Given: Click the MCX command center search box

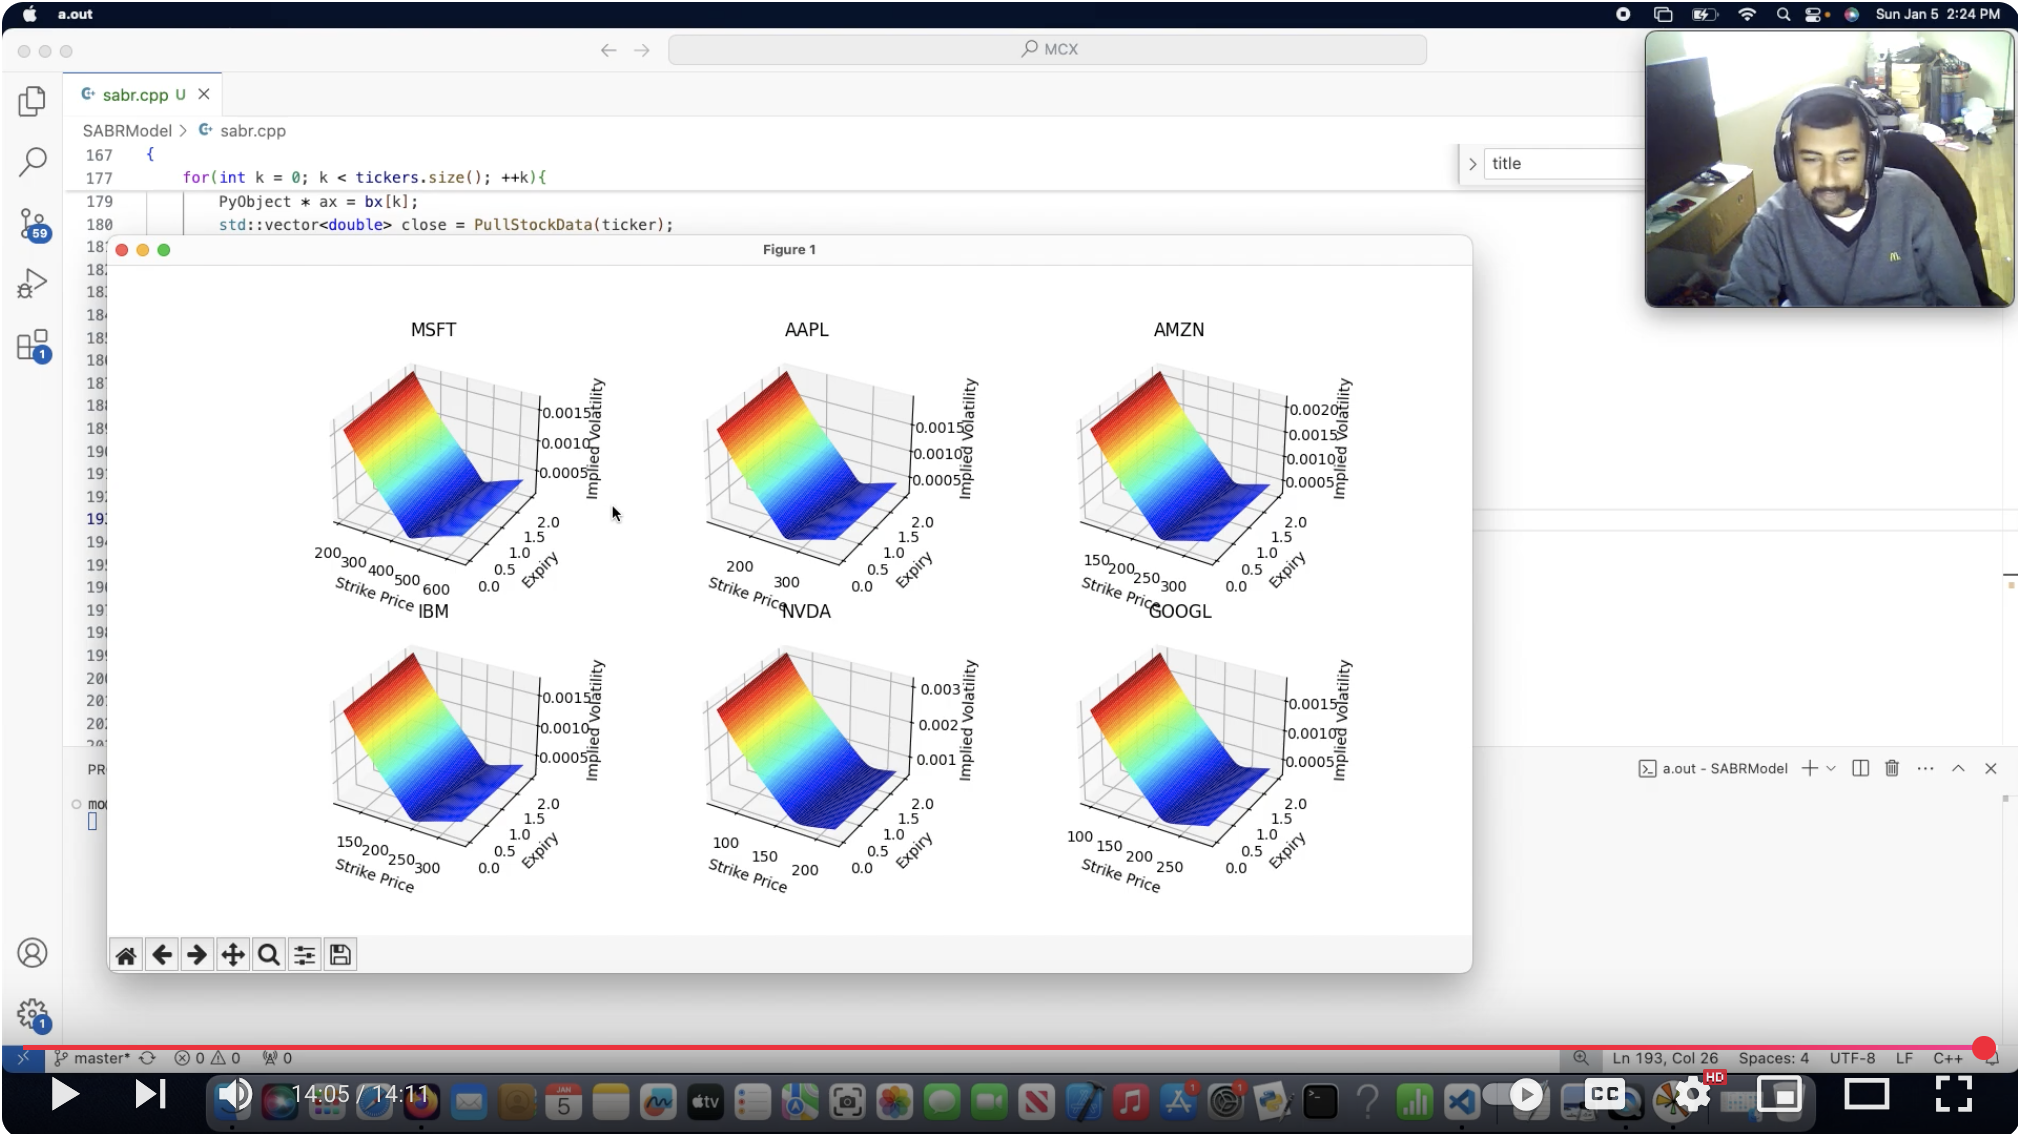Looking at the screenshot, I should pyautogui.click(x=1047, y=49).
